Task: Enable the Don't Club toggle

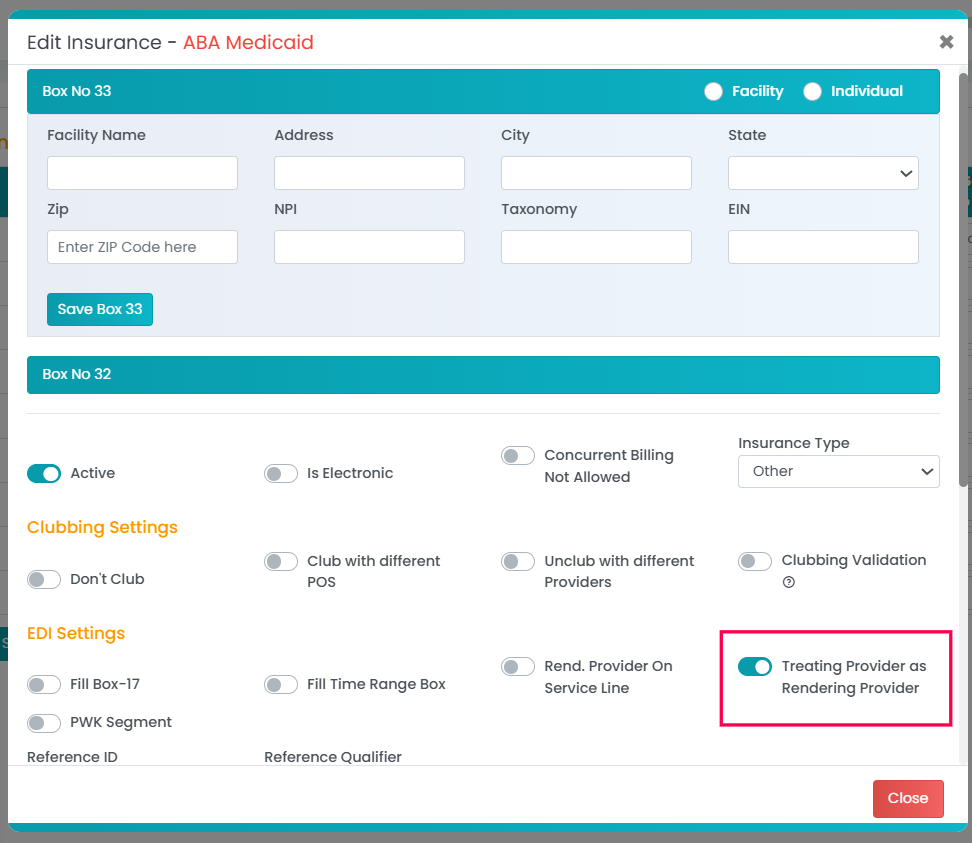Action: coord(44,579)
